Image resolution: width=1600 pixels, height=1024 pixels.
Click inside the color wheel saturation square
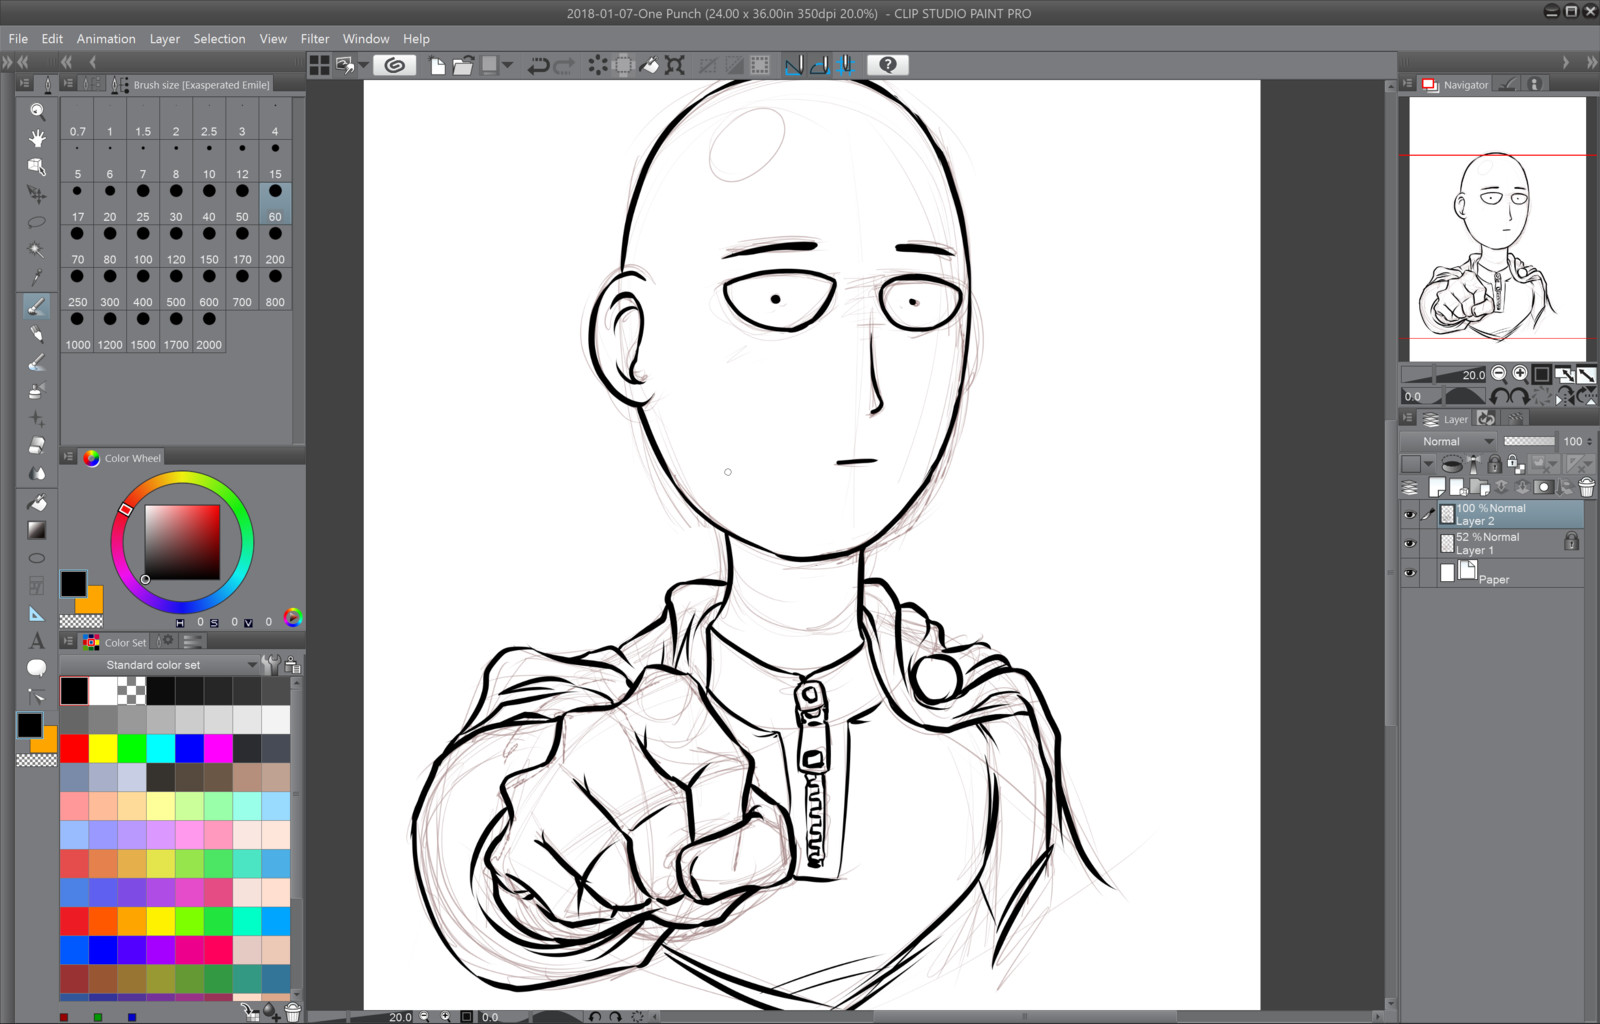tap(182, 542)
